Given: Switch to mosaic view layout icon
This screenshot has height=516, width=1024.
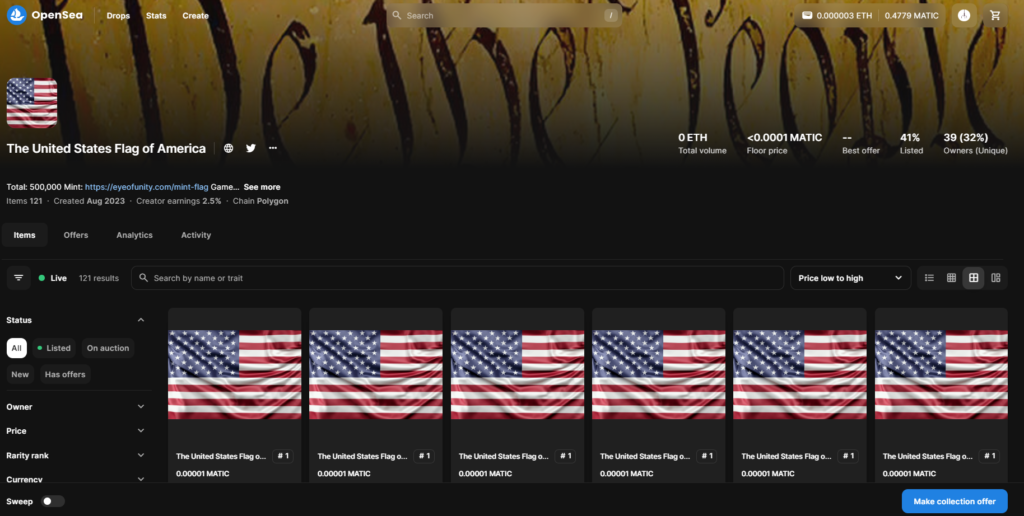Looking at the screenshot, I should click(996, 278).
